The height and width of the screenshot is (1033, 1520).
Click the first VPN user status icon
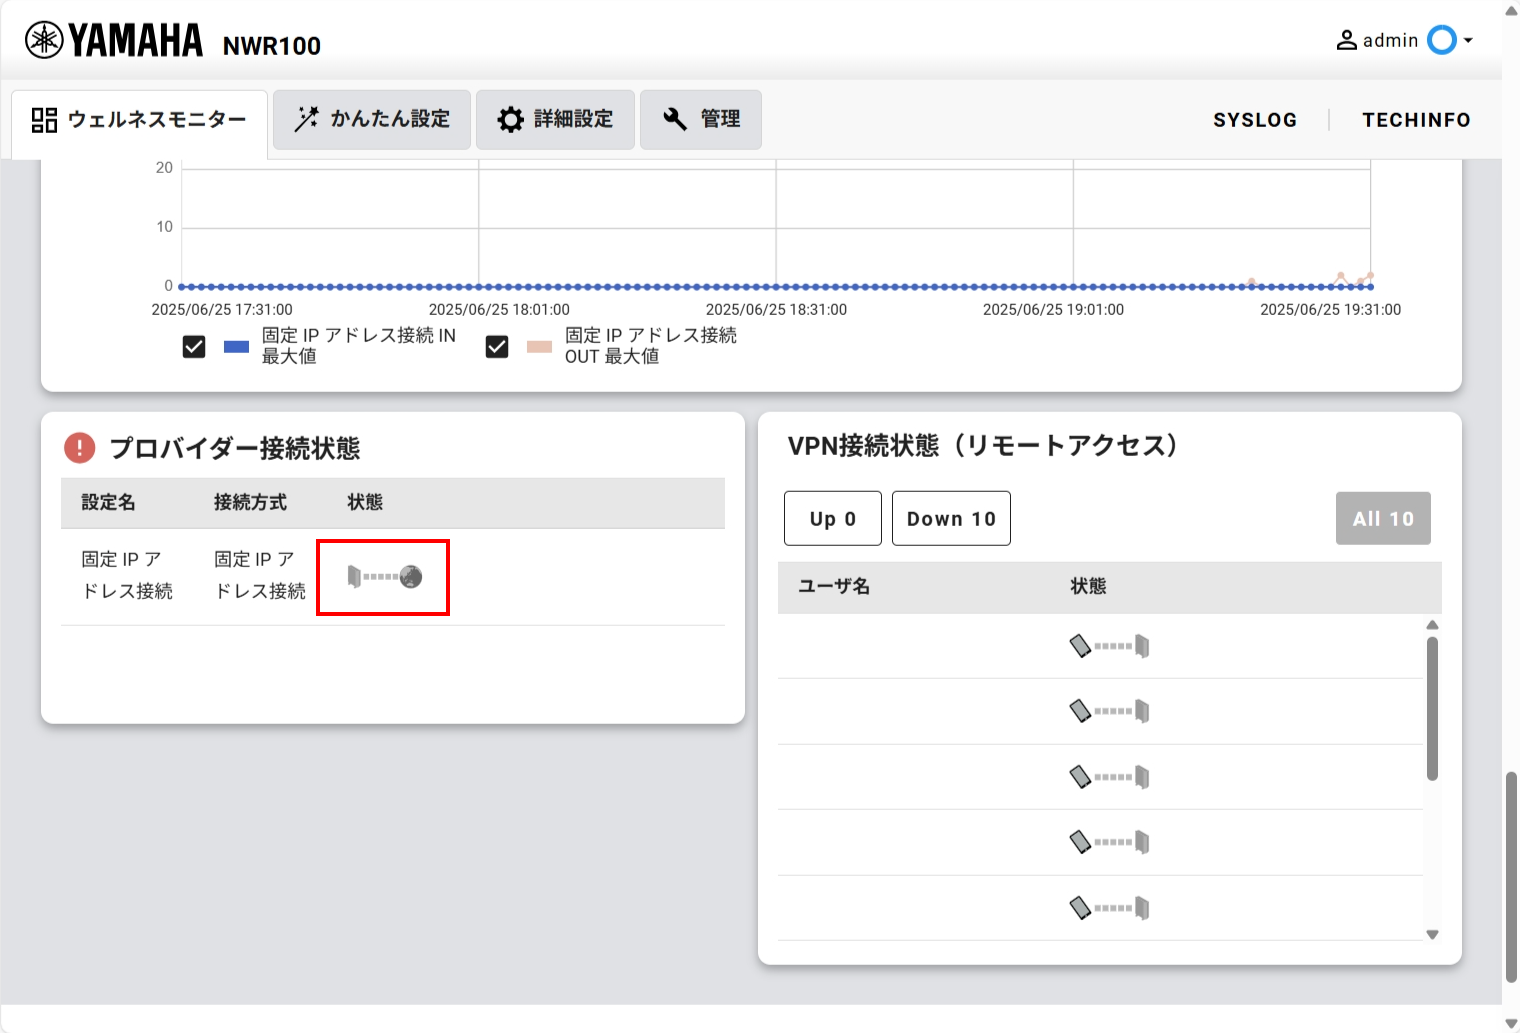tap(1108, 646)
